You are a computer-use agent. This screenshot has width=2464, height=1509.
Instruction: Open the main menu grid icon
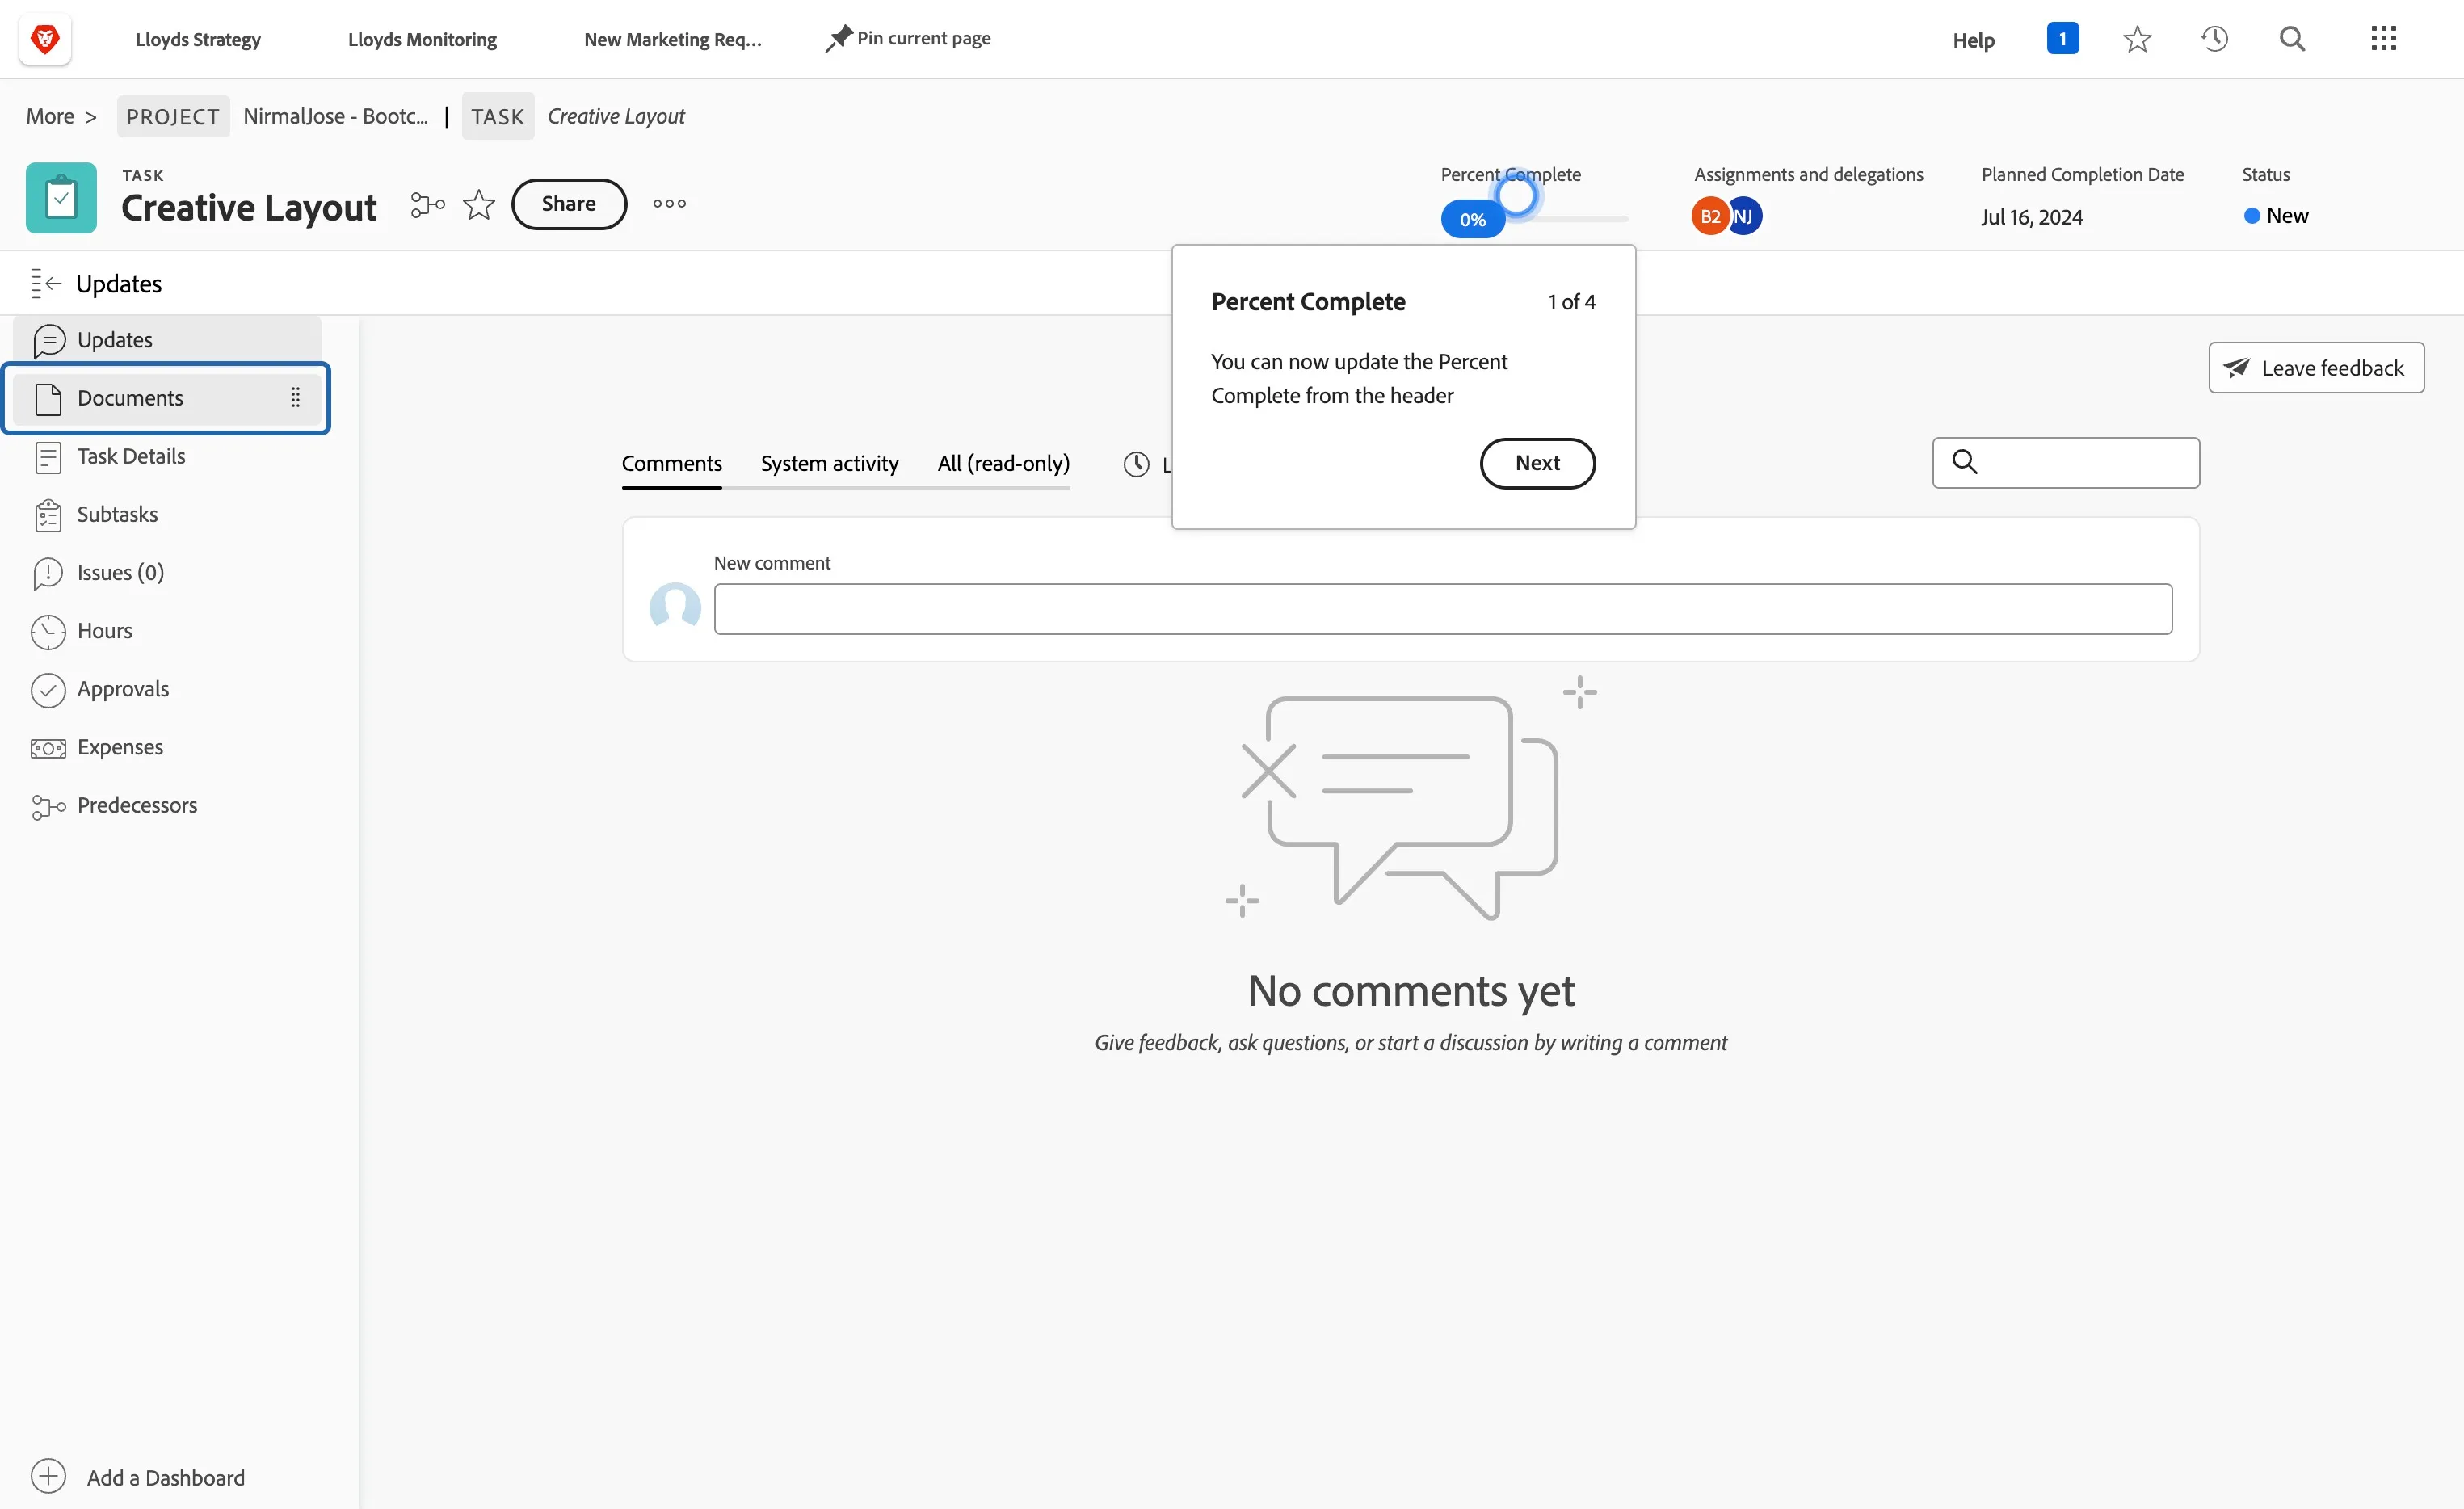[x=2383, y=39]
